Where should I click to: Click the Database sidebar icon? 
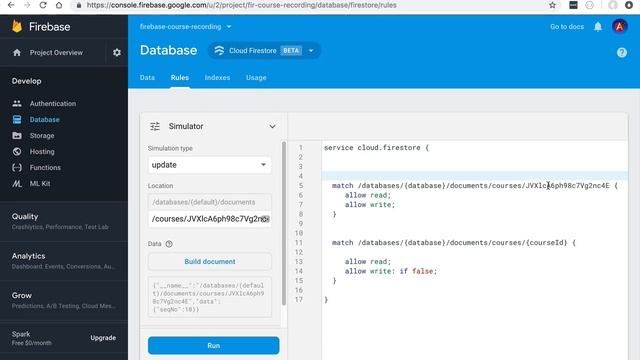pyautogui.click(x=17, y=120)
